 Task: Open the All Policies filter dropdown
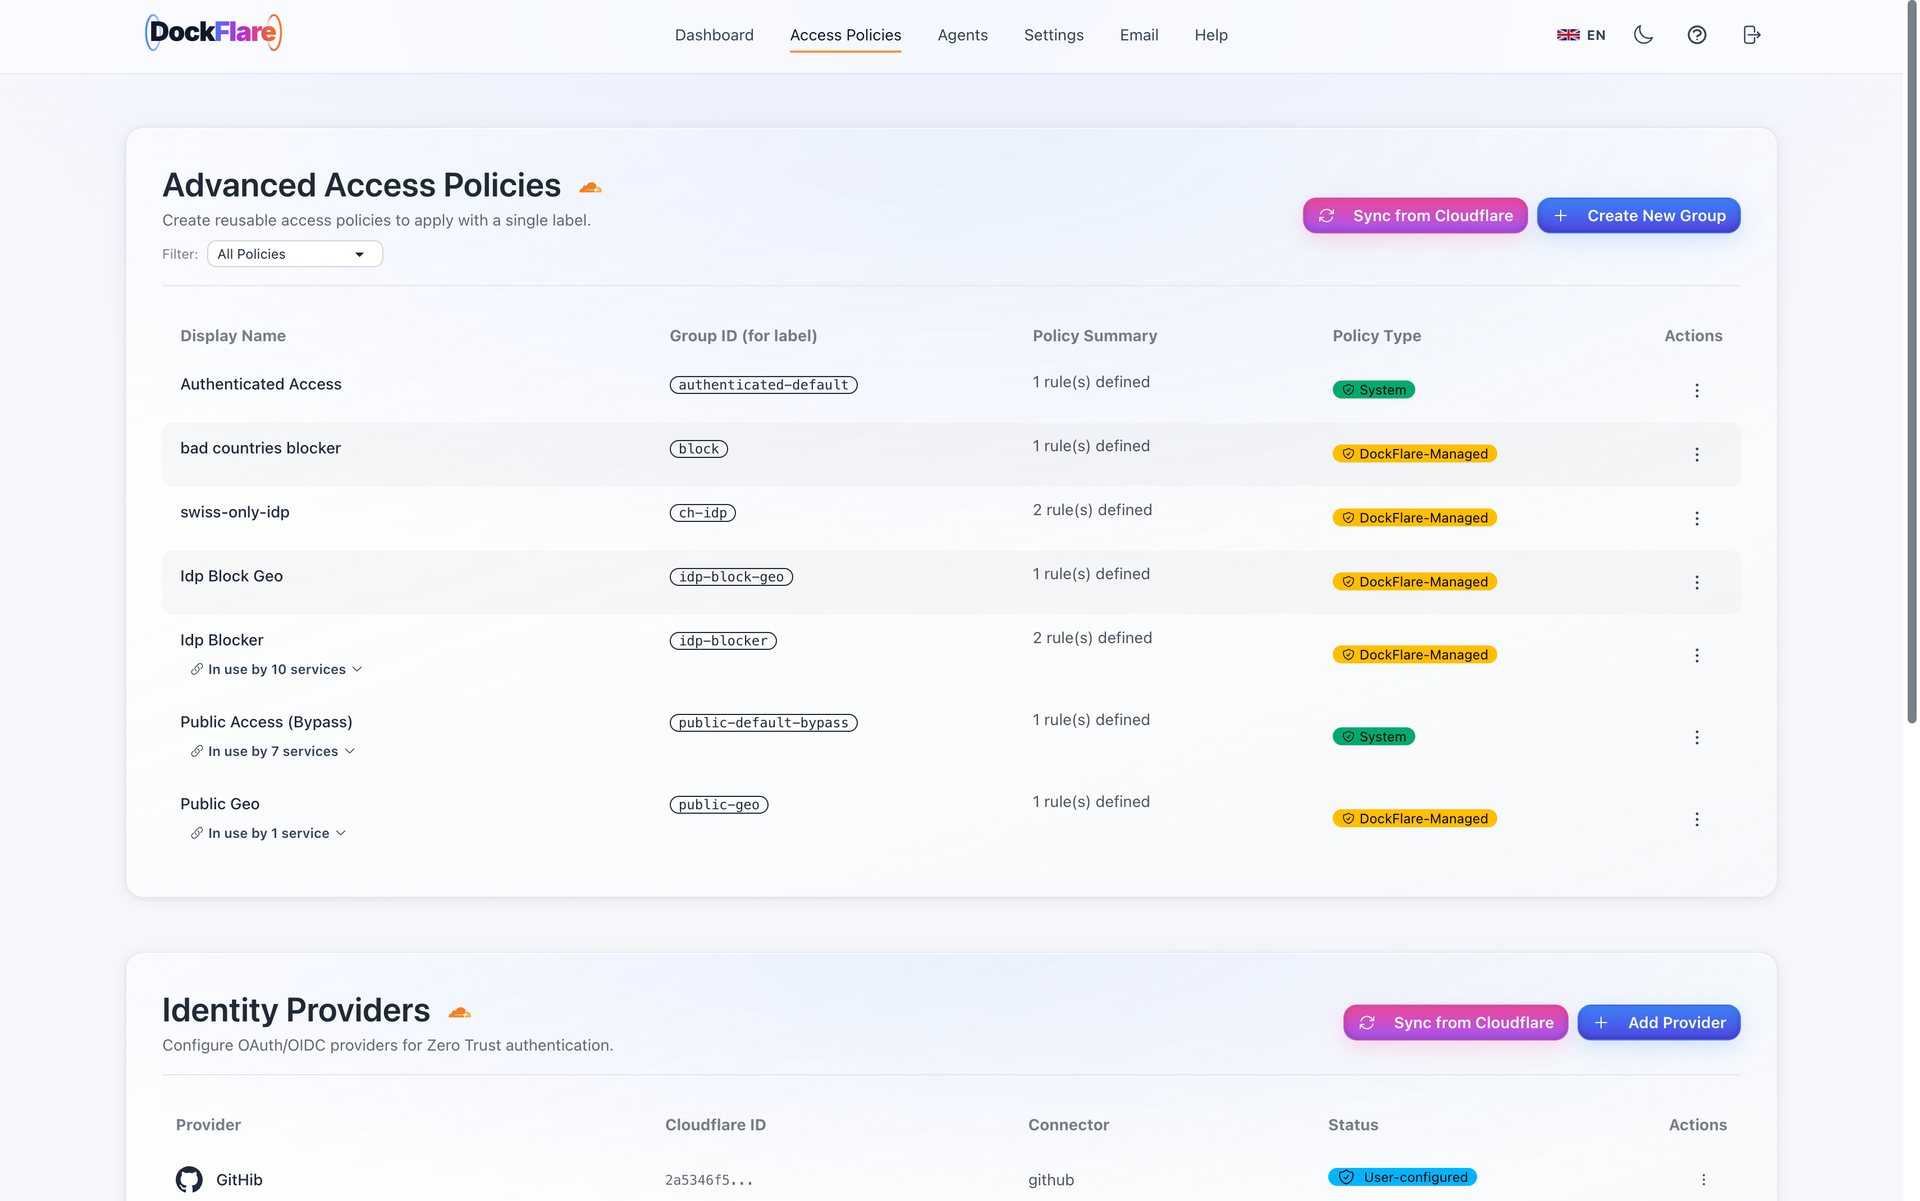tap(295, 254)
